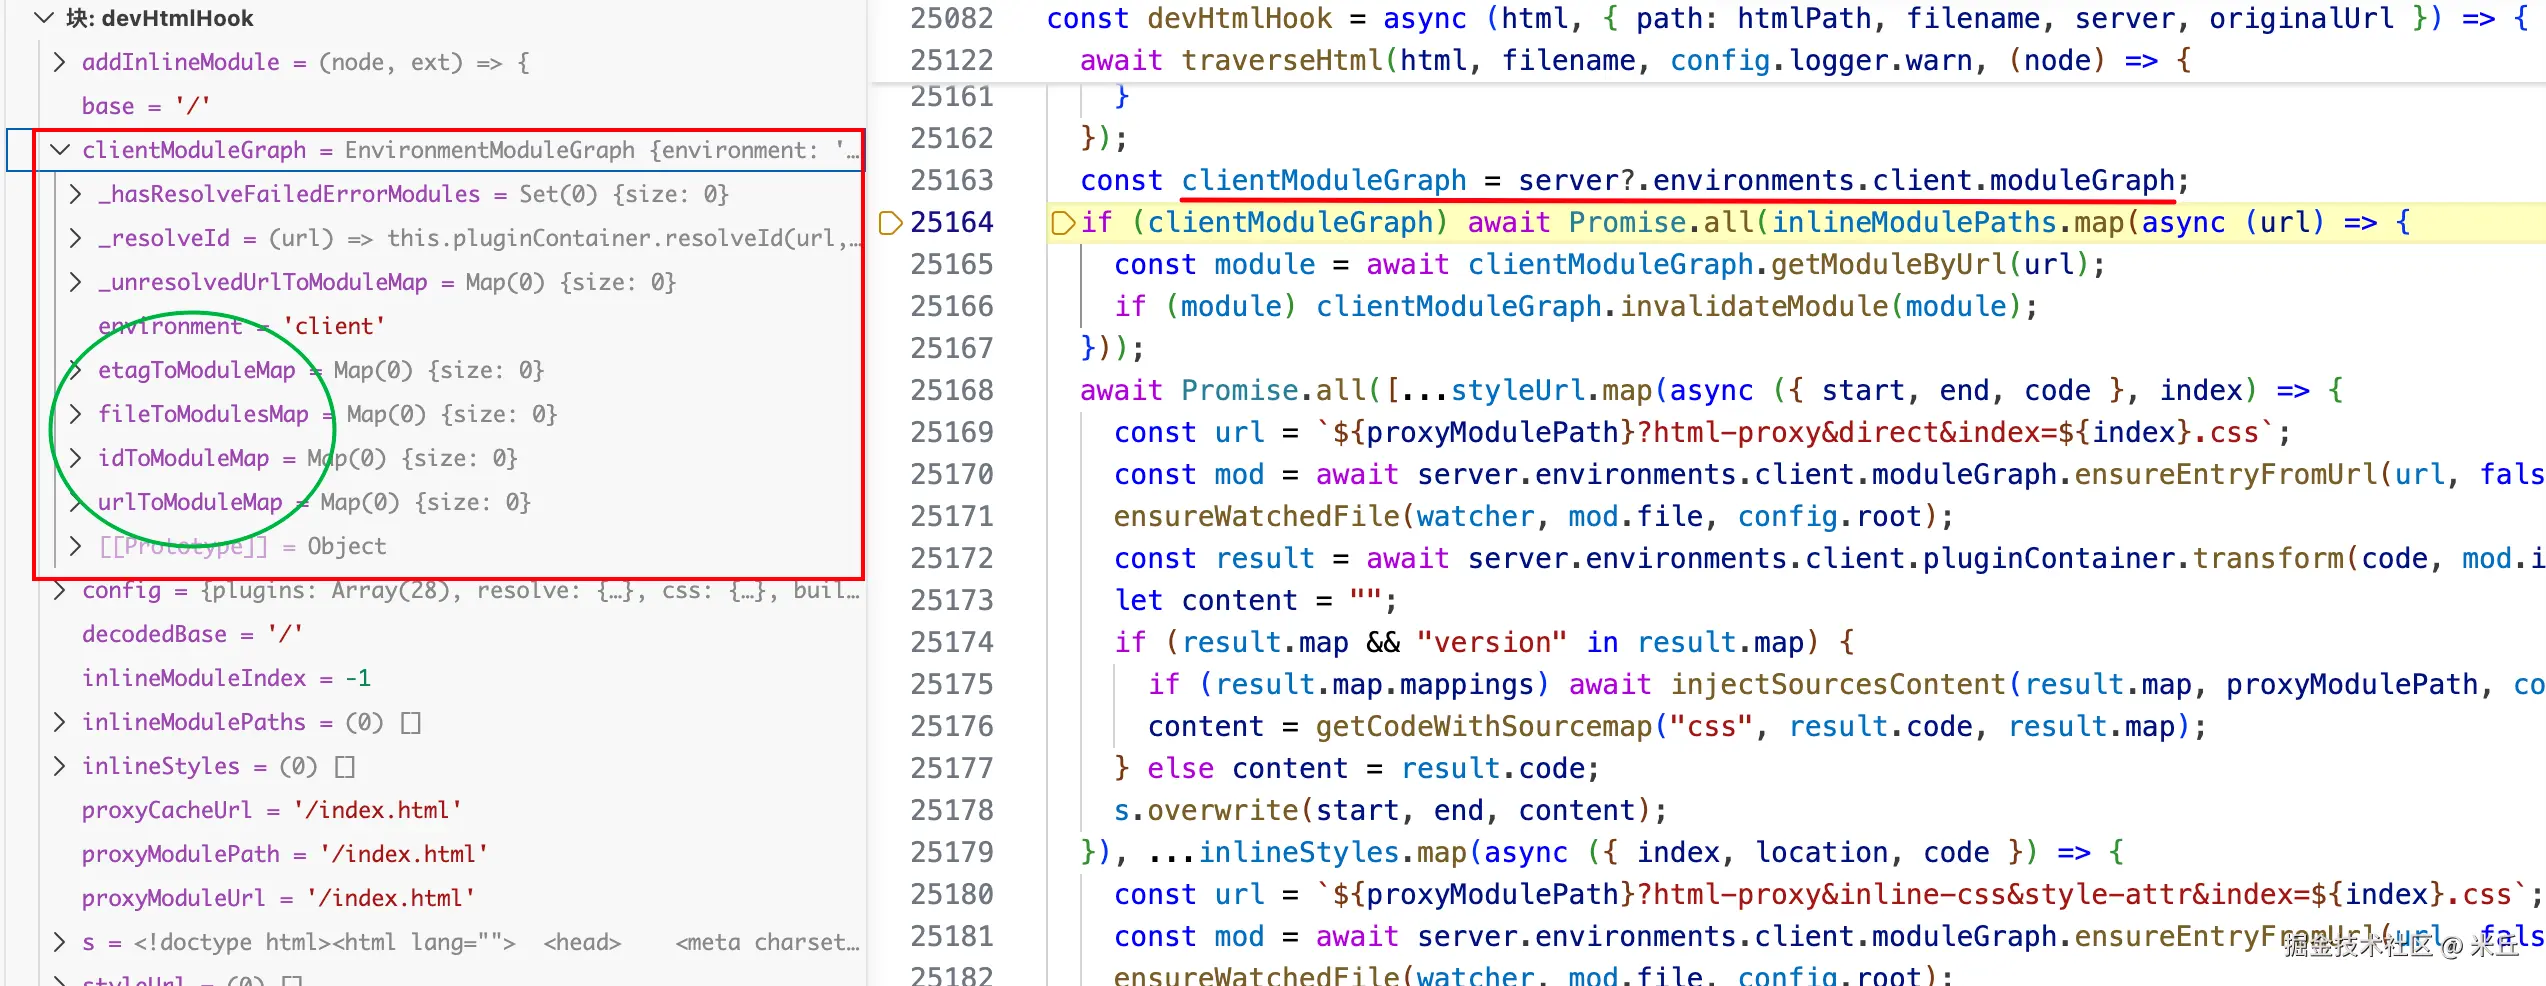Image resolution: width=2546 pixels, height=986 pixels.
Task: Click the clientModuleGraph variable on line 25163
Action: pos(1324,180)
